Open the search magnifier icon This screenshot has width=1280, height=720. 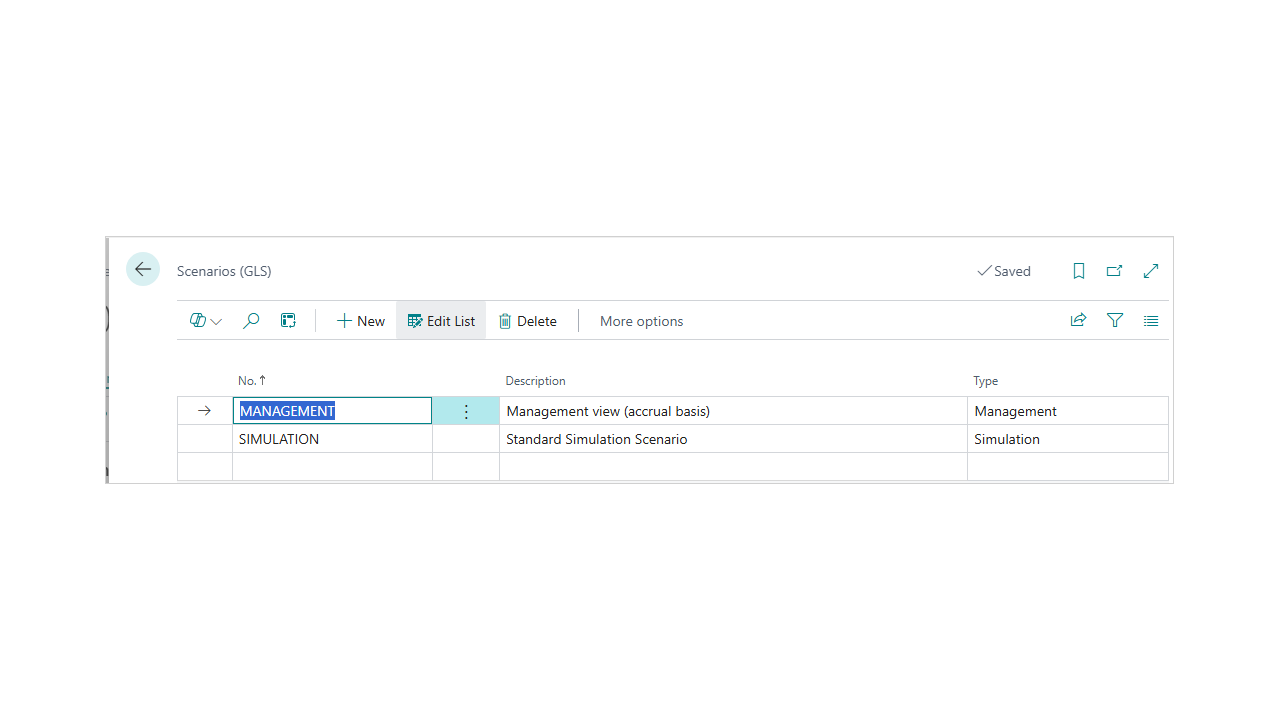pyautogui.click(x=251, y=321)
